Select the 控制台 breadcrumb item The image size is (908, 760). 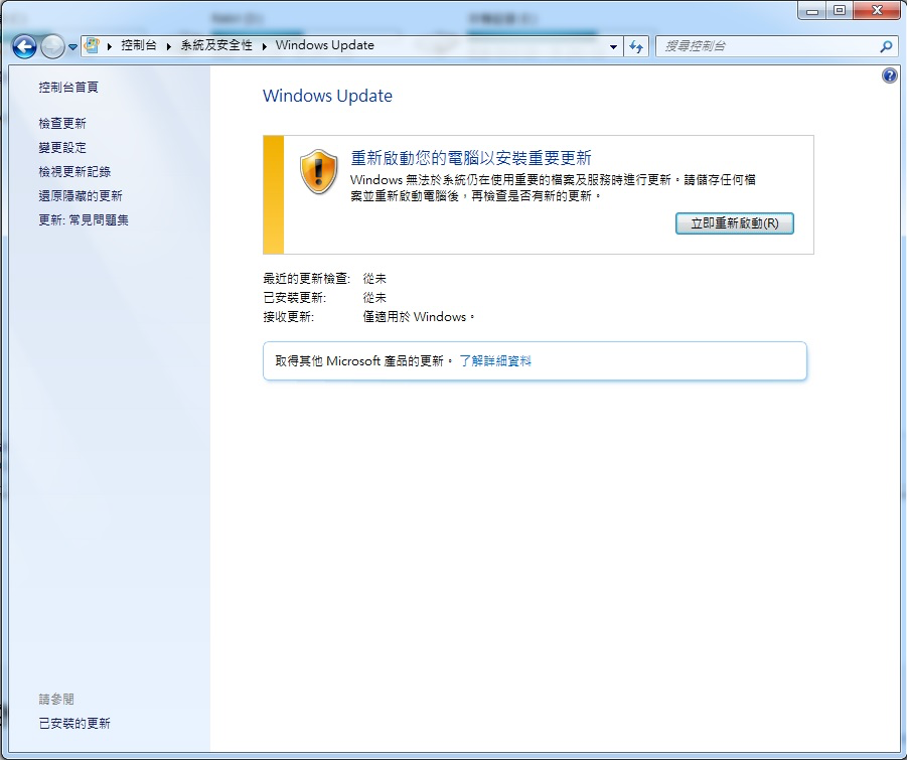click(138, 45)
